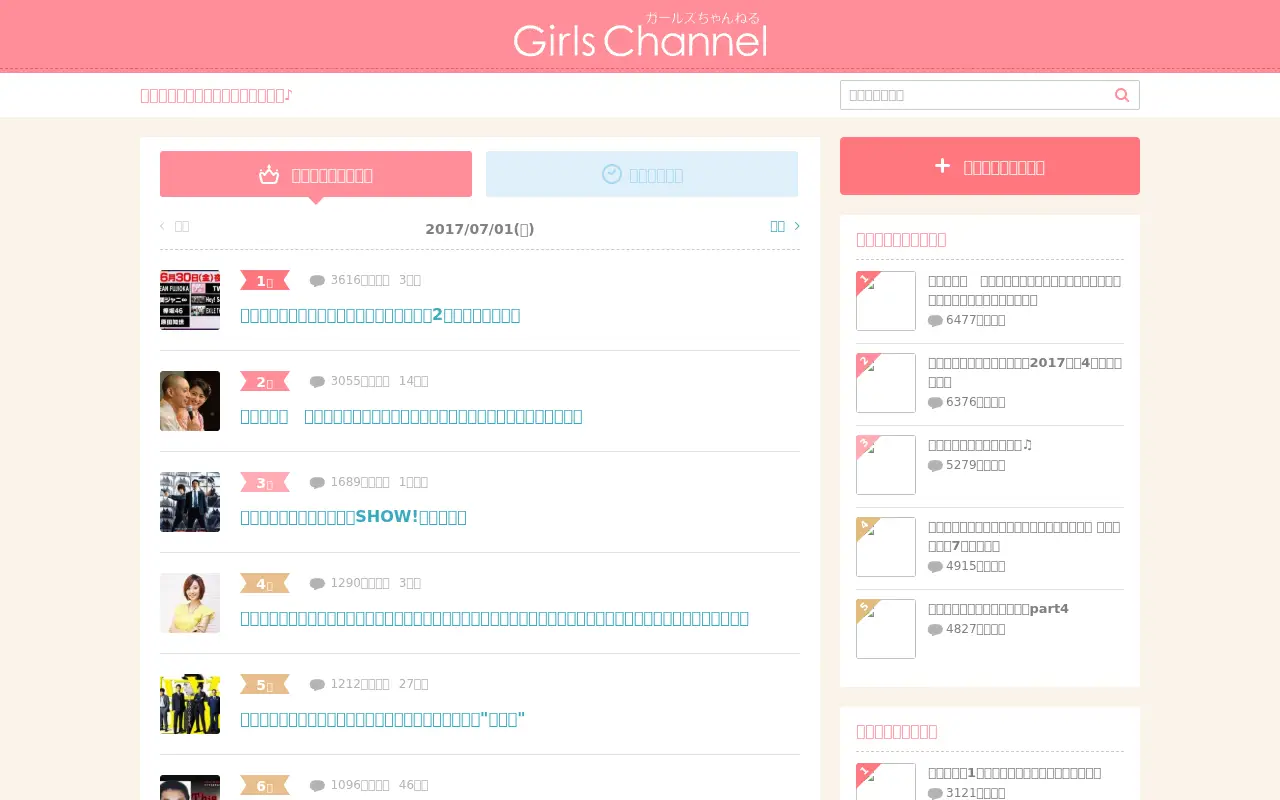Click comment bubble icon beside 3616 comments
1280x800 pixels.
[317, 280]
